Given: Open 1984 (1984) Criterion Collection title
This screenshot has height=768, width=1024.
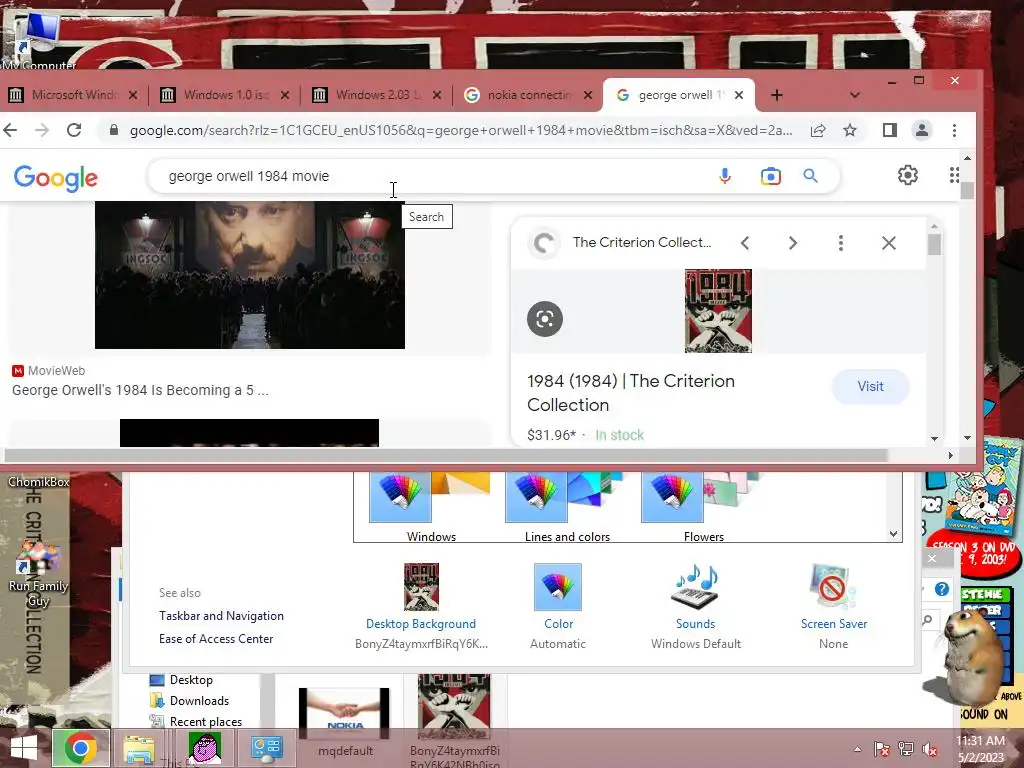Looking at the screenshot, I should click(x=631, y=392).
